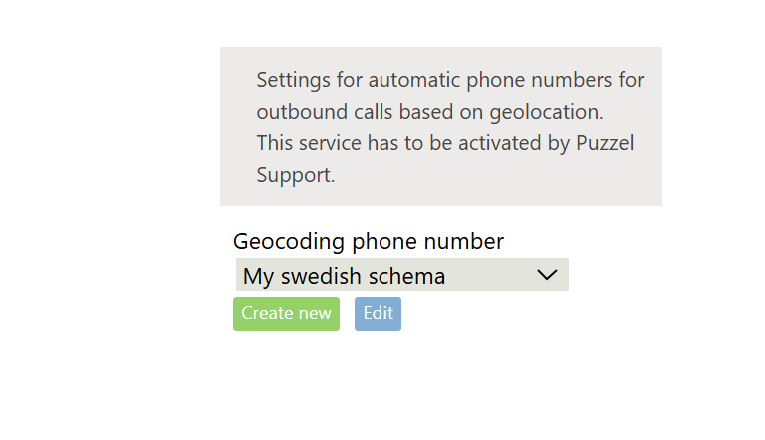Viewport: 765px width, 440px height.
Task: Click the blue Edit button
Action: coord(378,314)
